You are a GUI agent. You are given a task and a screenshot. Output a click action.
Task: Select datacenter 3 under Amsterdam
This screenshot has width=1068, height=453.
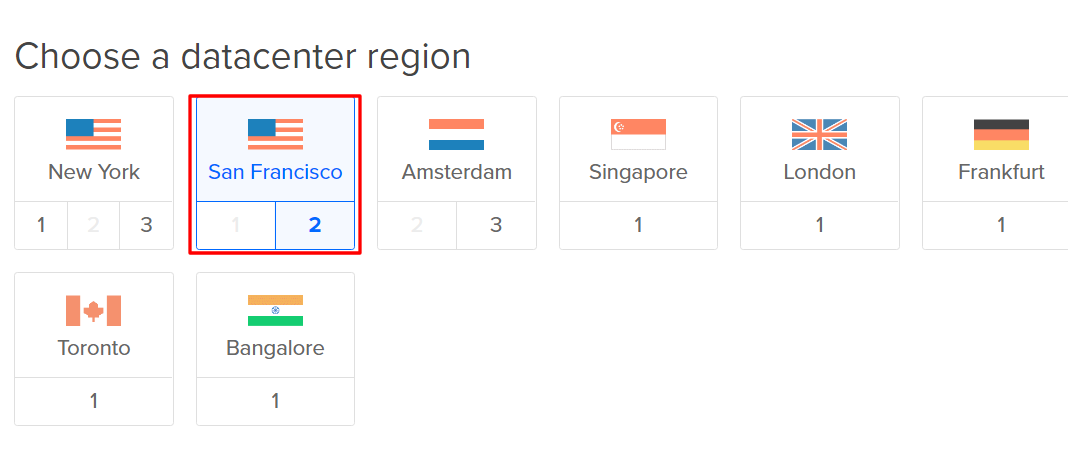496,225
